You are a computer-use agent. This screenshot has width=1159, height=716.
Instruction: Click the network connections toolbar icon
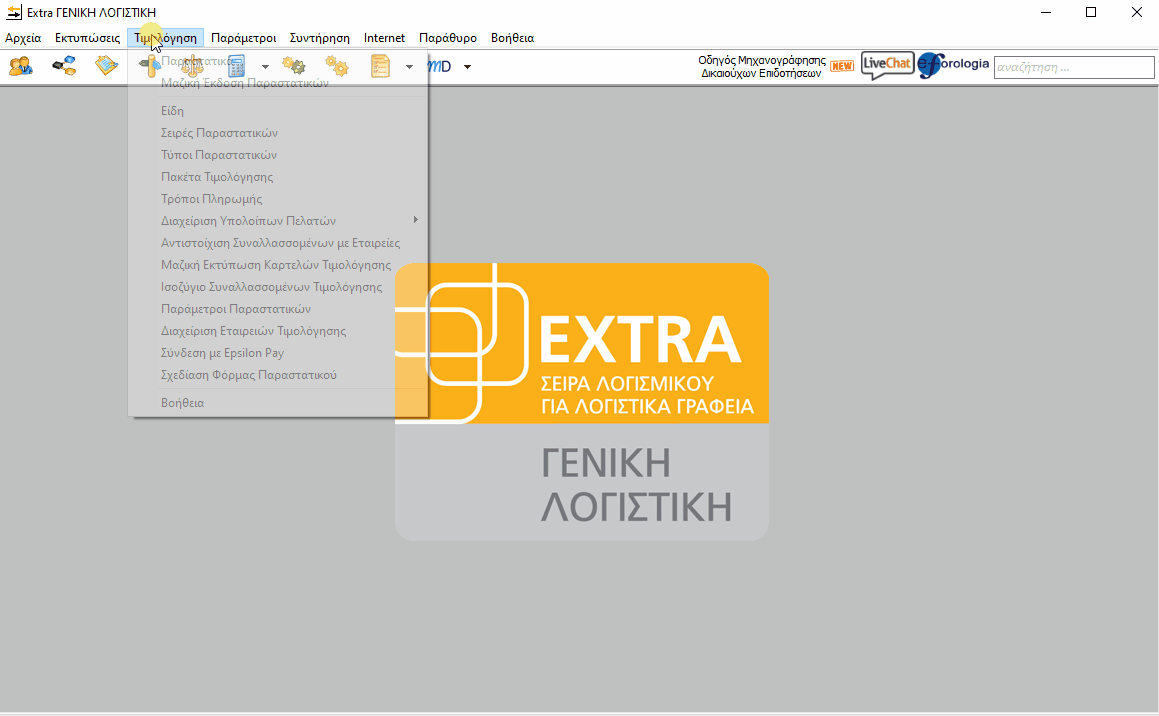click(x=64, y=67)
